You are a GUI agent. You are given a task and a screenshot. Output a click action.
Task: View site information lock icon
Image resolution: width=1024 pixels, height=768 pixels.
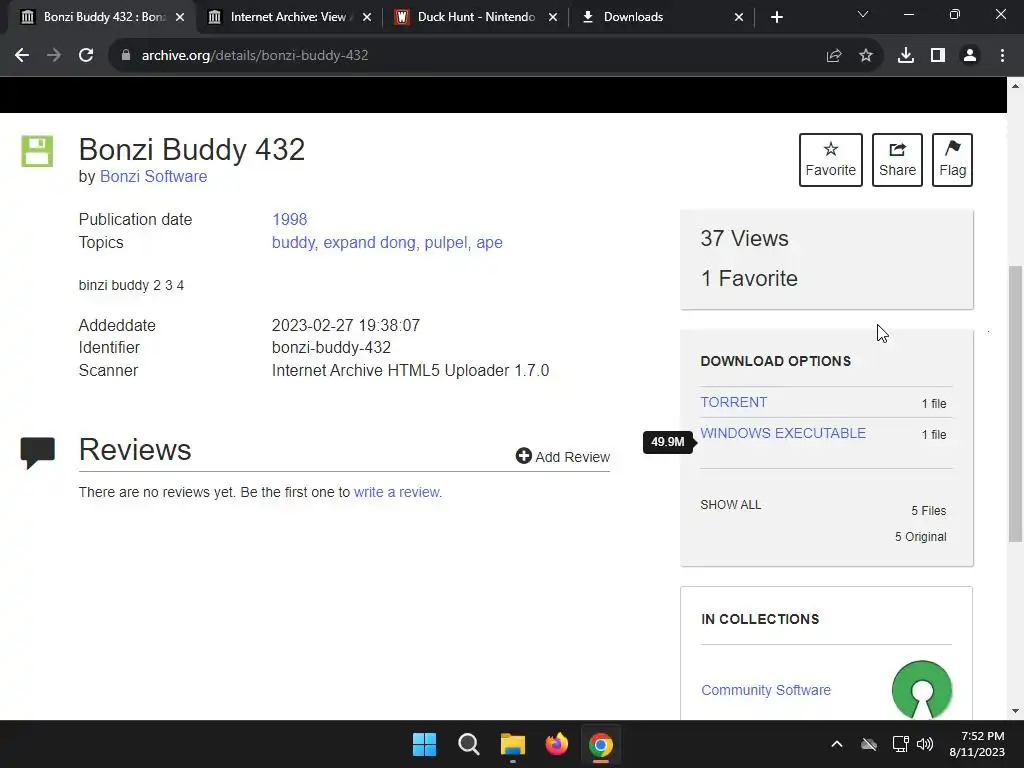pyautogui.click(x=126, y=56)
